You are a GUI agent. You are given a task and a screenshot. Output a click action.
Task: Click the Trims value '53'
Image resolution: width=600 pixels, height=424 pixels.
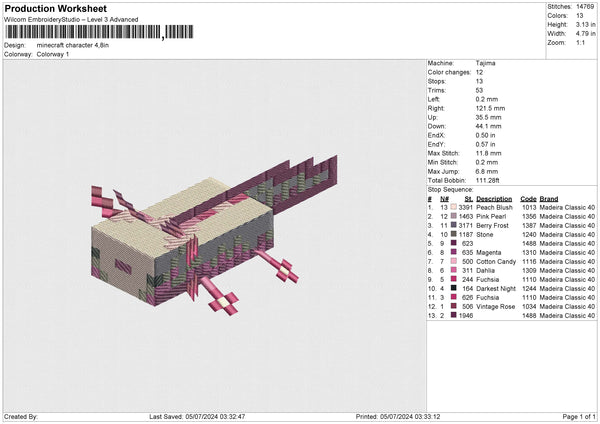tap(479, 90)
